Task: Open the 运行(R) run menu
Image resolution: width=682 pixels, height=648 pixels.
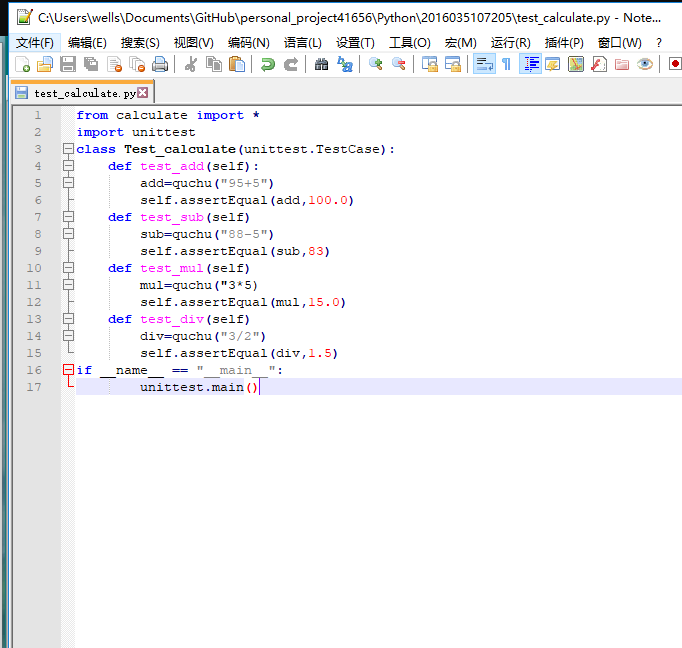Action: pyautogui.click(x=510, y=42)
